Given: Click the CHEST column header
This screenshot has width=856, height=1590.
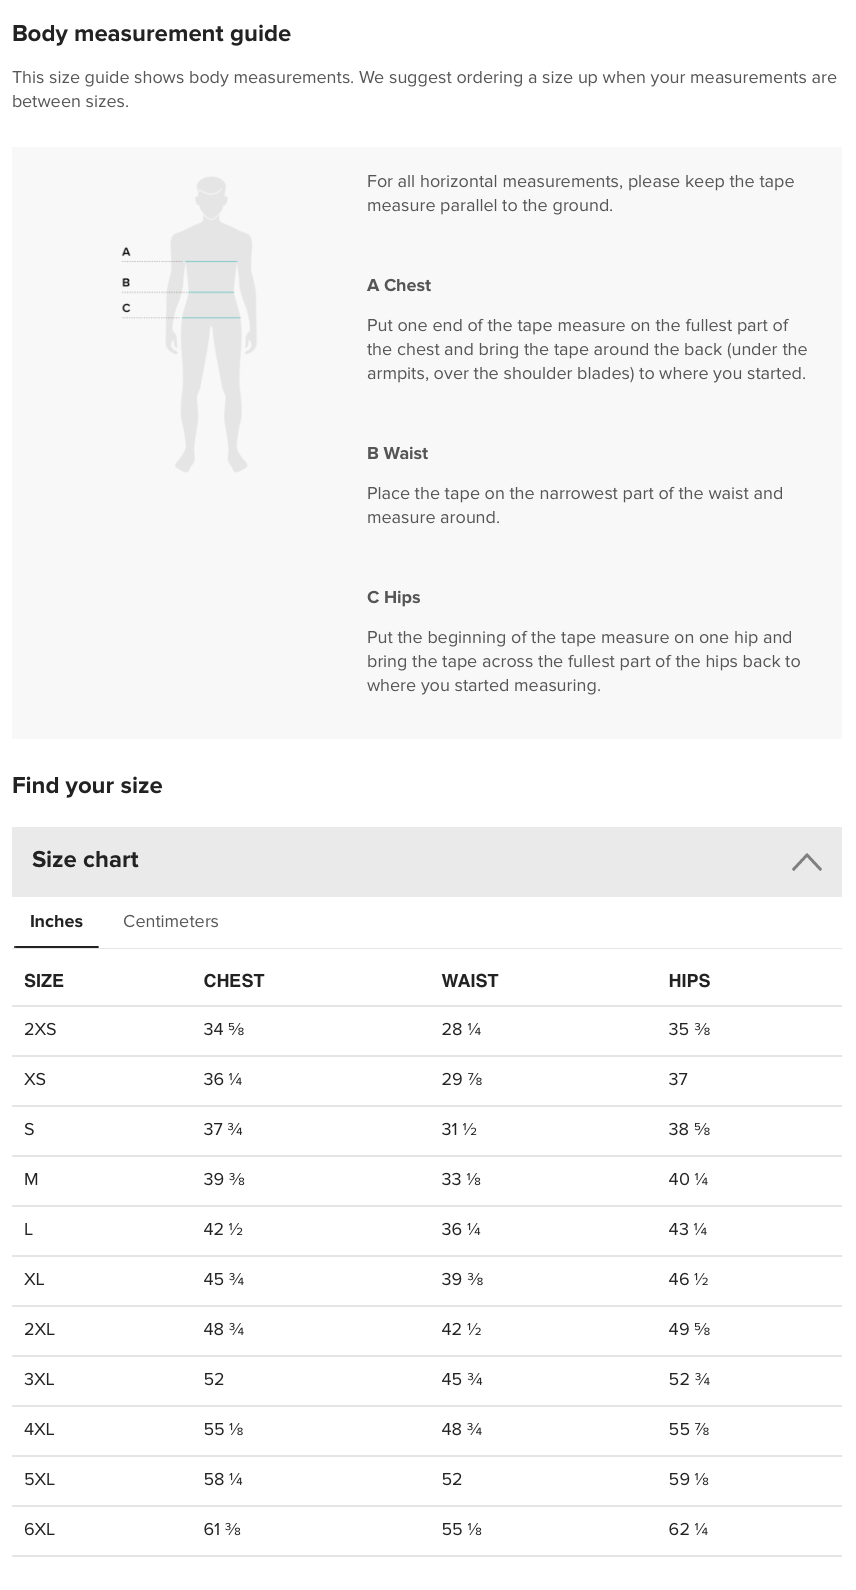Looking at the screenshot, I should pos(233,981).
